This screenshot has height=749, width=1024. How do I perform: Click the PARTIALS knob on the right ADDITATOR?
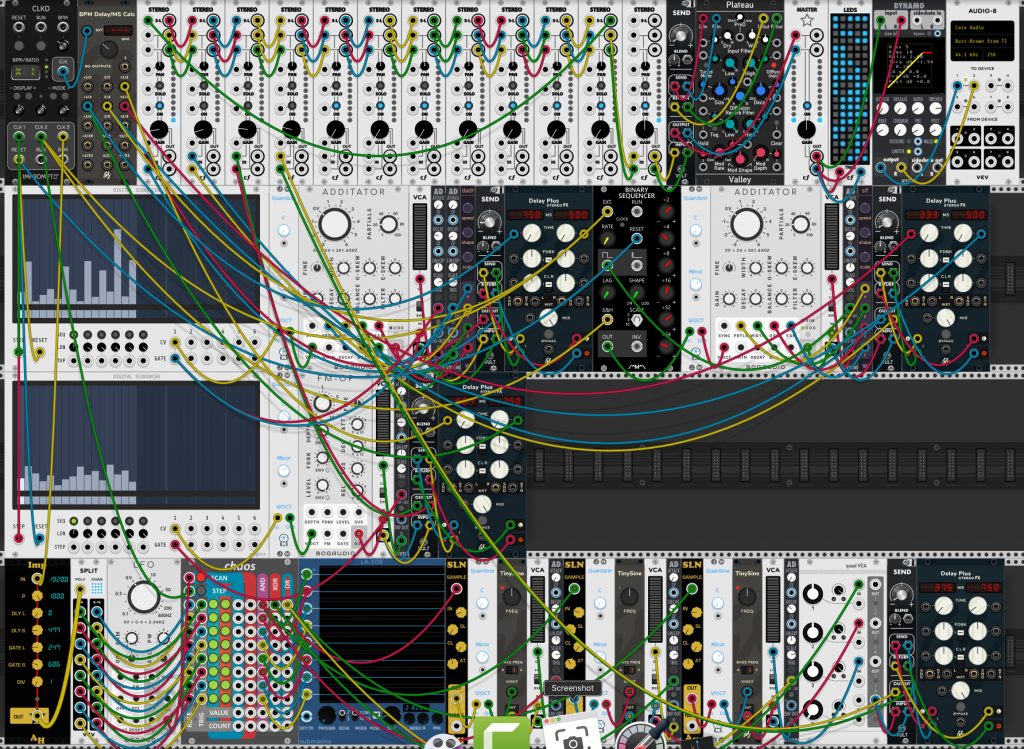(801, 224)
